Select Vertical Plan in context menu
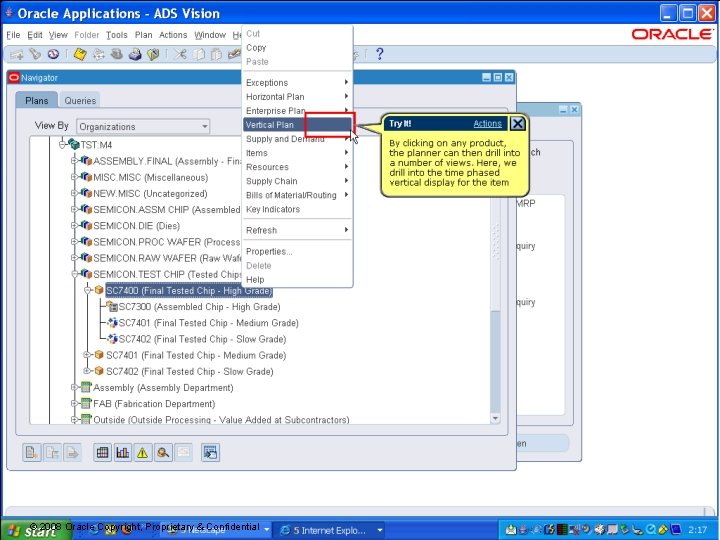Image resolution: width=720 pixels, height=540 pixels. (297, 124)
